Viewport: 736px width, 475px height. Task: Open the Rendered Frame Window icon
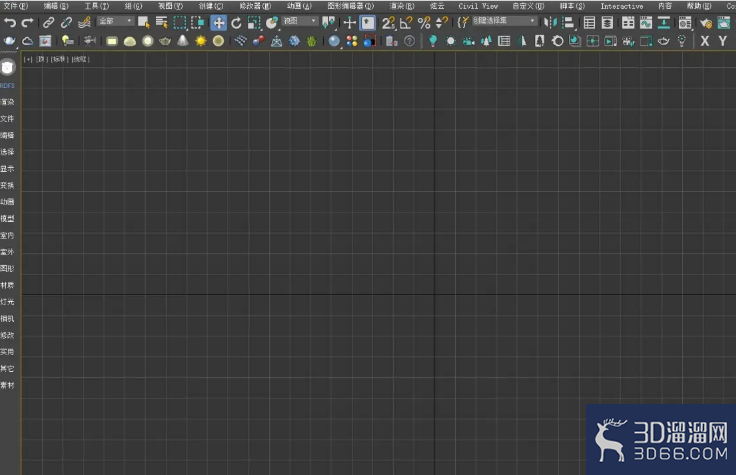coord(724,23)
